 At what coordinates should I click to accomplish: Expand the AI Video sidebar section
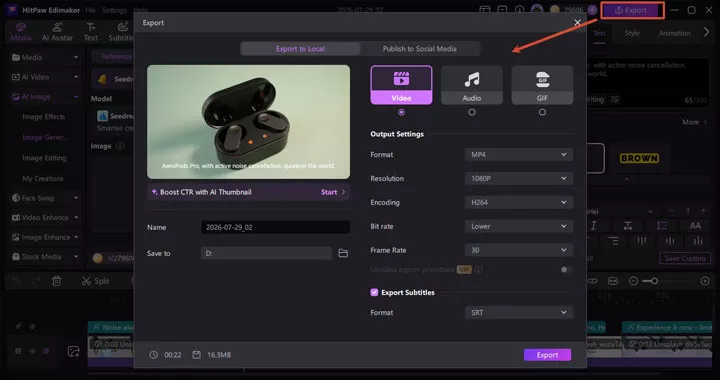[45, 77]
